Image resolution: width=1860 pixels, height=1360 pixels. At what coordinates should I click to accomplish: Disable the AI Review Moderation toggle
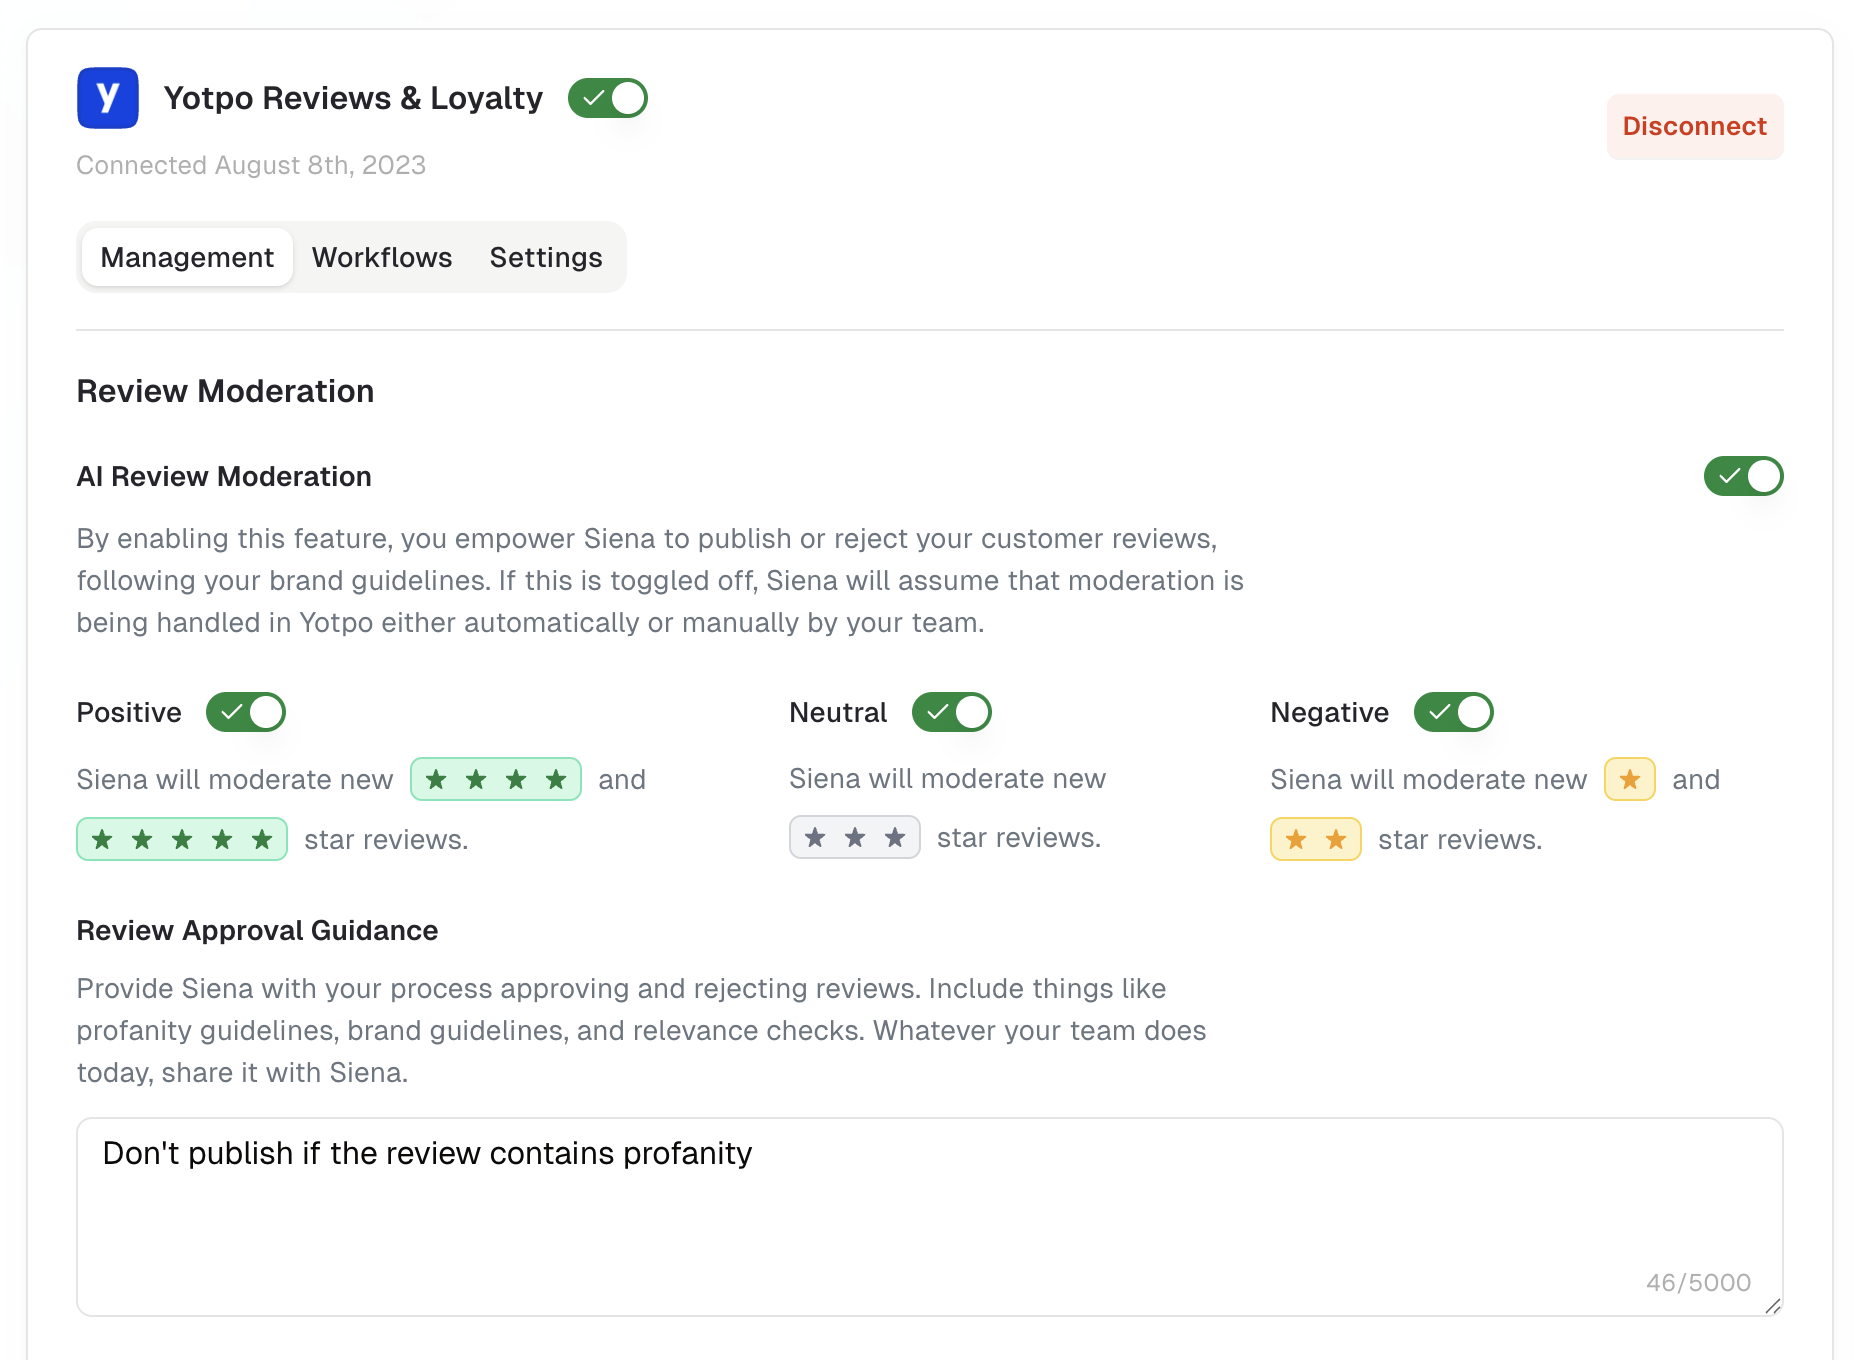(1744, 476)
